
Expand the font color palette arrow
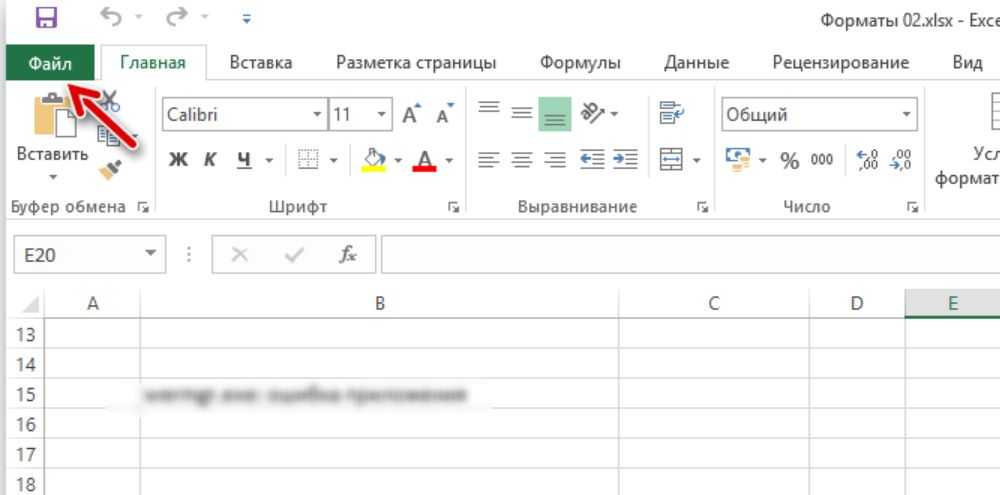point(449,160)
